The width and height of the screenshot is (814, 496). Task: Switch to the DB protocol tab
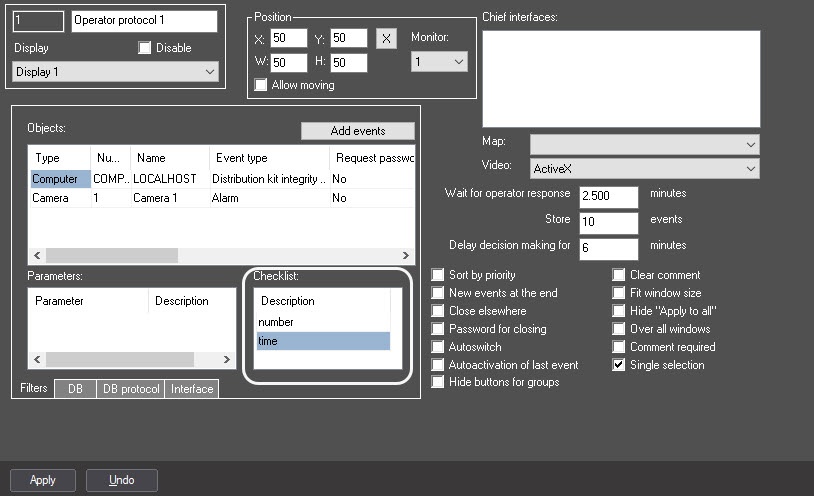tap(130, 389)
